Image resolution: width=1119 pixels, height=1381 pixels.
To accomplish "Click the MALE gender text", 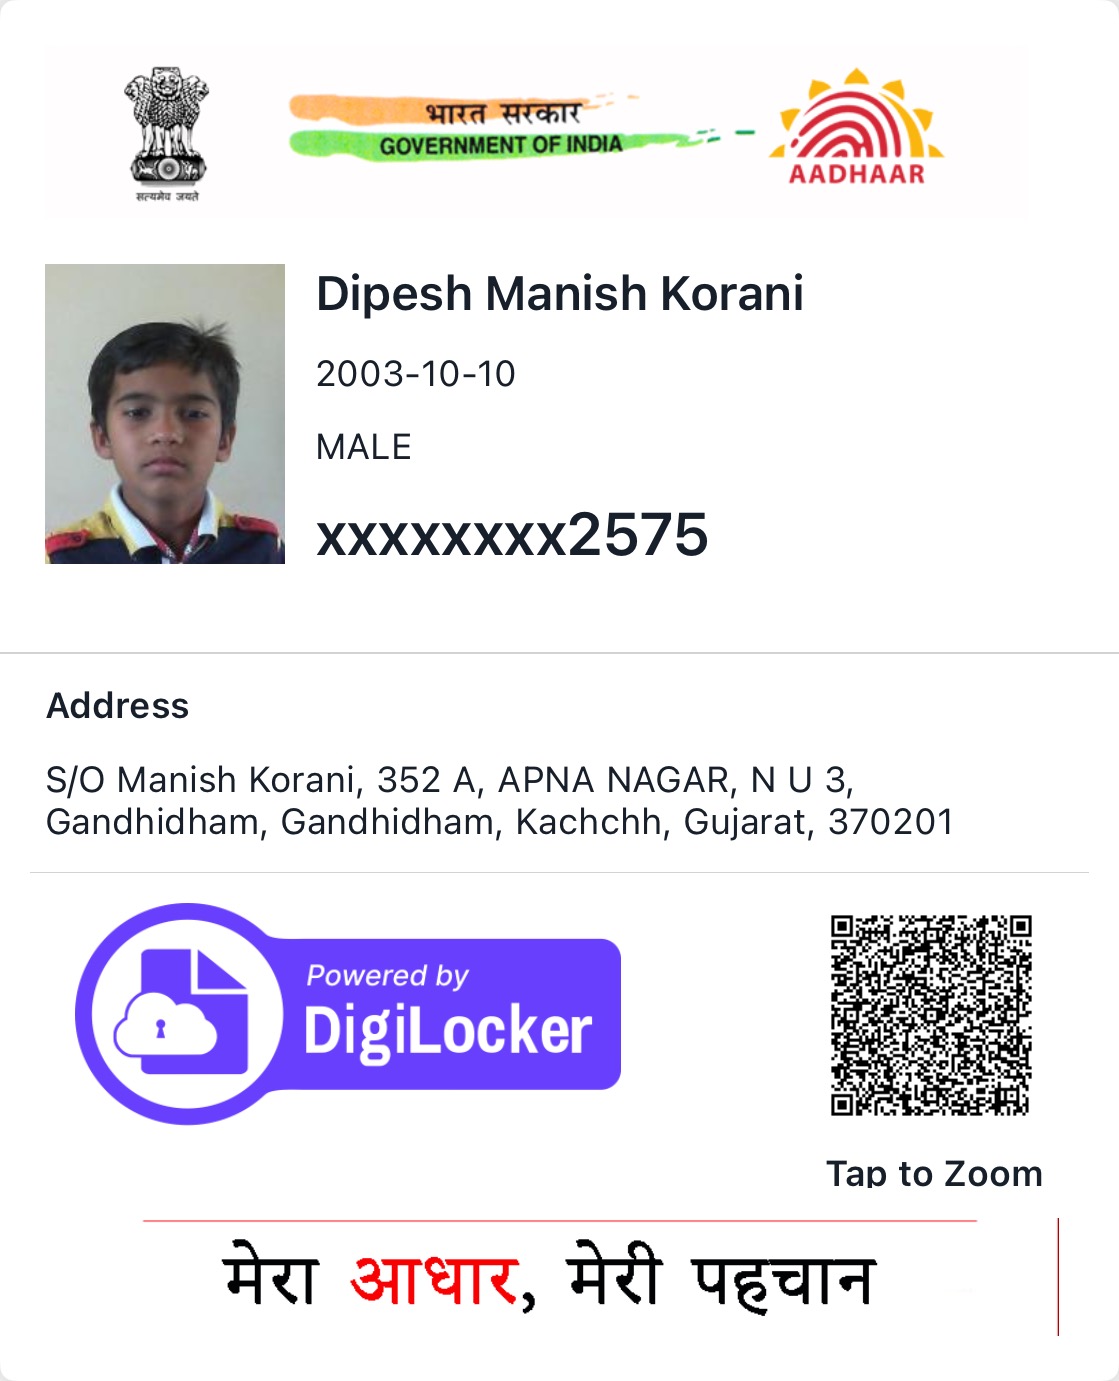I will (364, 447).
